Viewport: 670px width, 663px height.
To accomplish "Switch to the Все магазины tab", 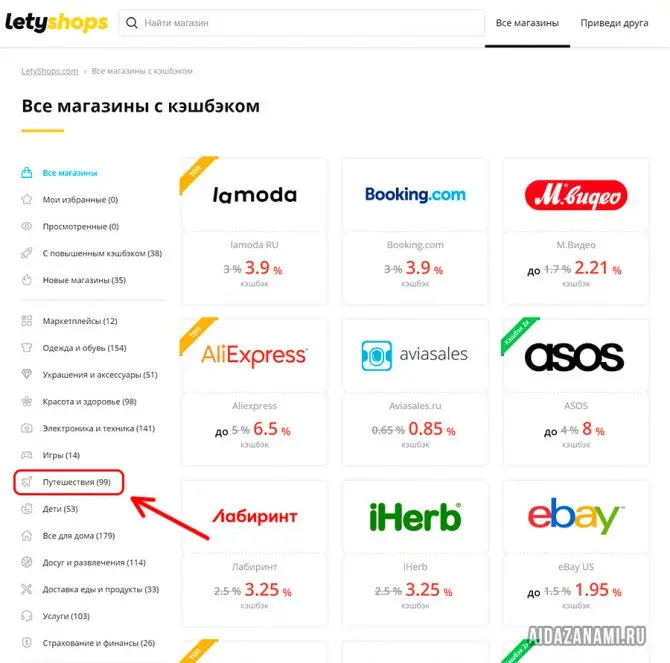I will tap(527, 23).
